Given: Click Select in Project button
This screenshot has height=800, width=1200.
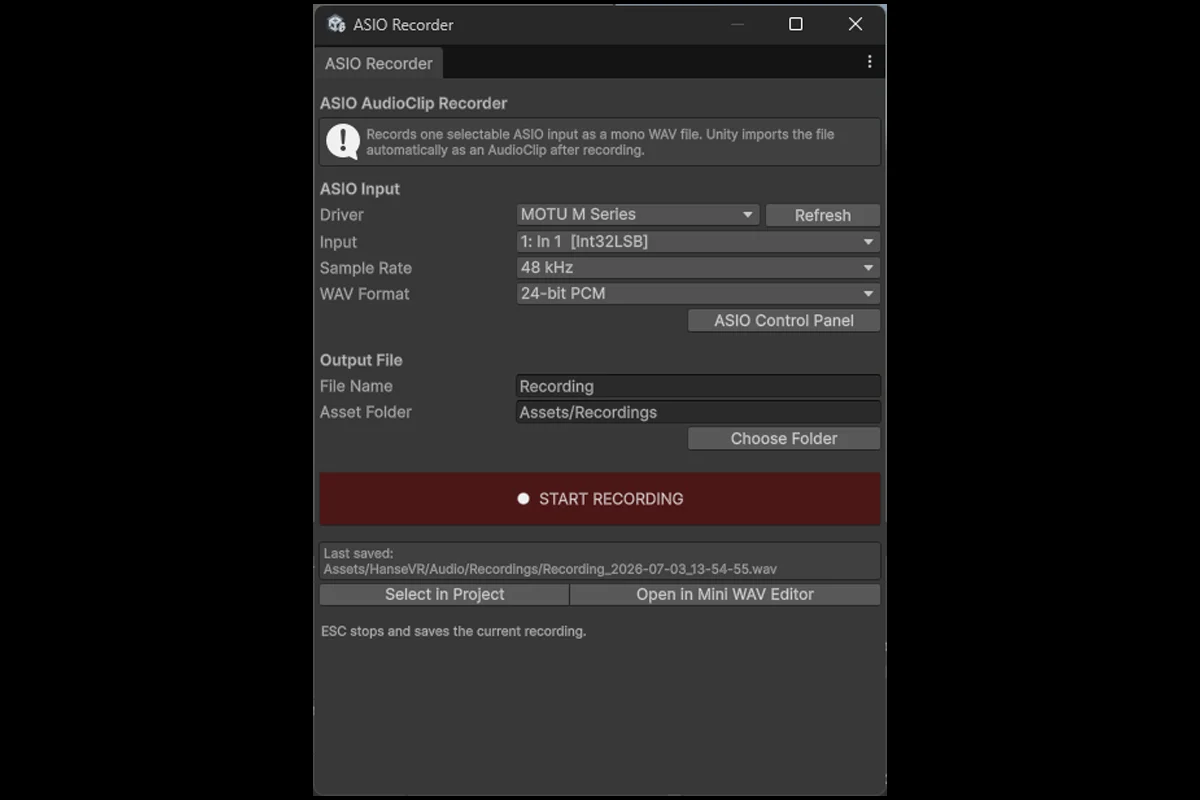Looking at the screenshot, I should (x=444, y=594).
